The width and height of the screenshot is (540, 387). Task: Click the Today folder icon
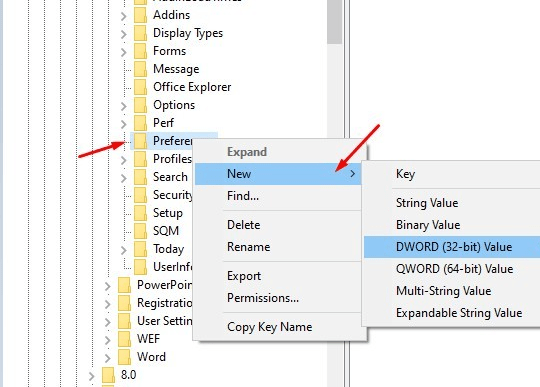click(x=140, y=249)
